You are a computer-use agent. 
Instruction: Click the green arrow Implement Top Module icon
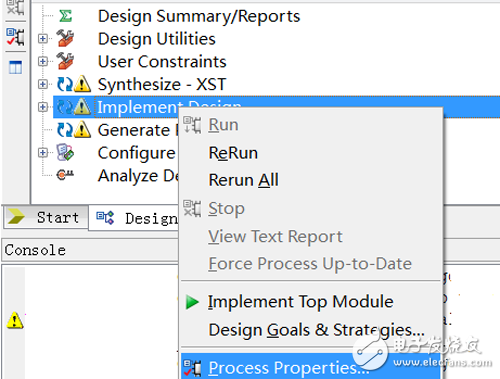[x=192, y=302]
